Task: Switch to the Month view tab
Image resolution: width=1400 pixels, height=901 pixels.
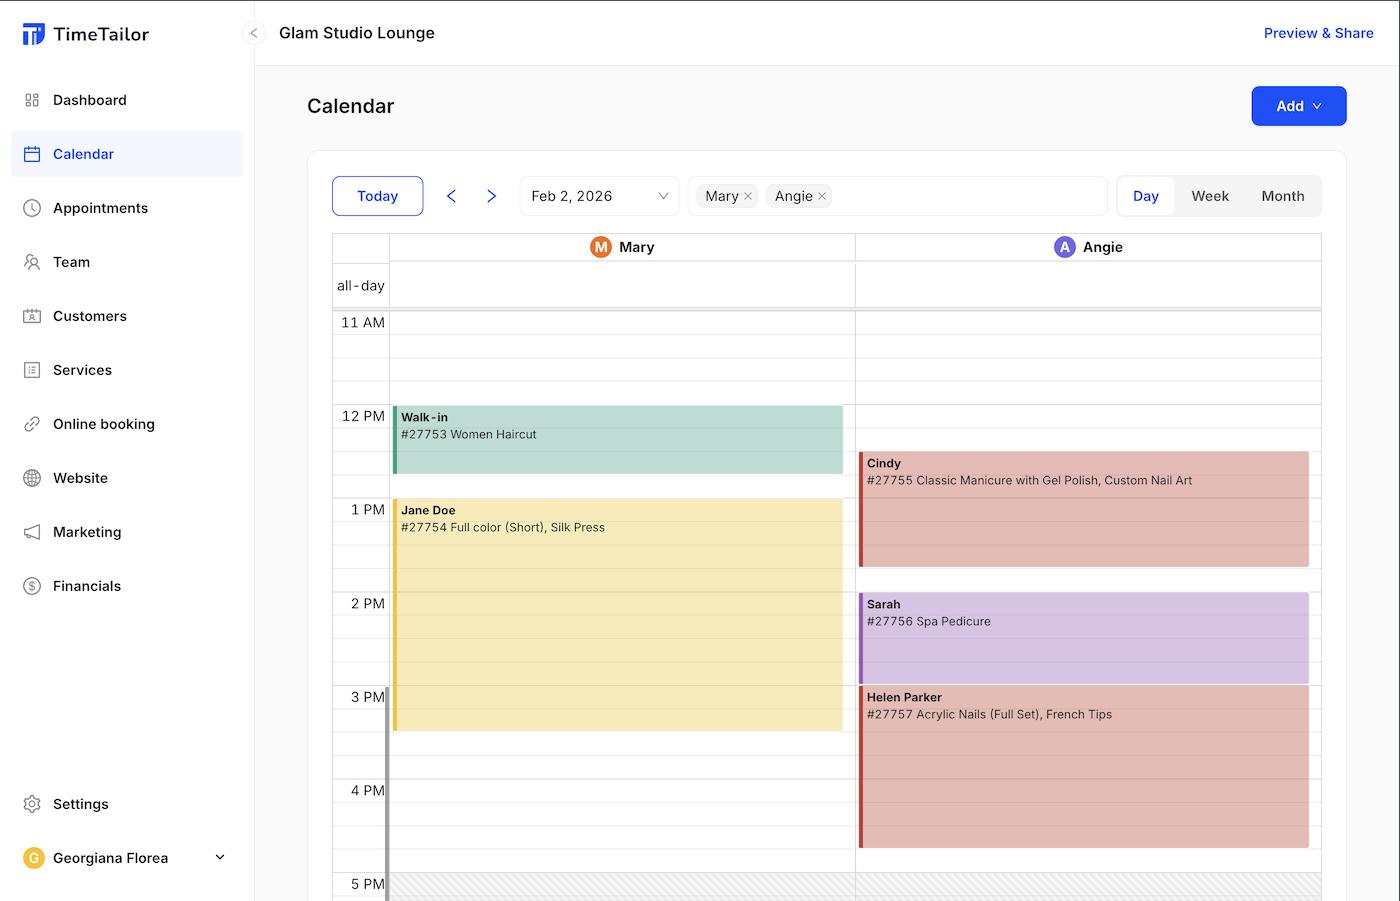Action: click(1282, 196)
